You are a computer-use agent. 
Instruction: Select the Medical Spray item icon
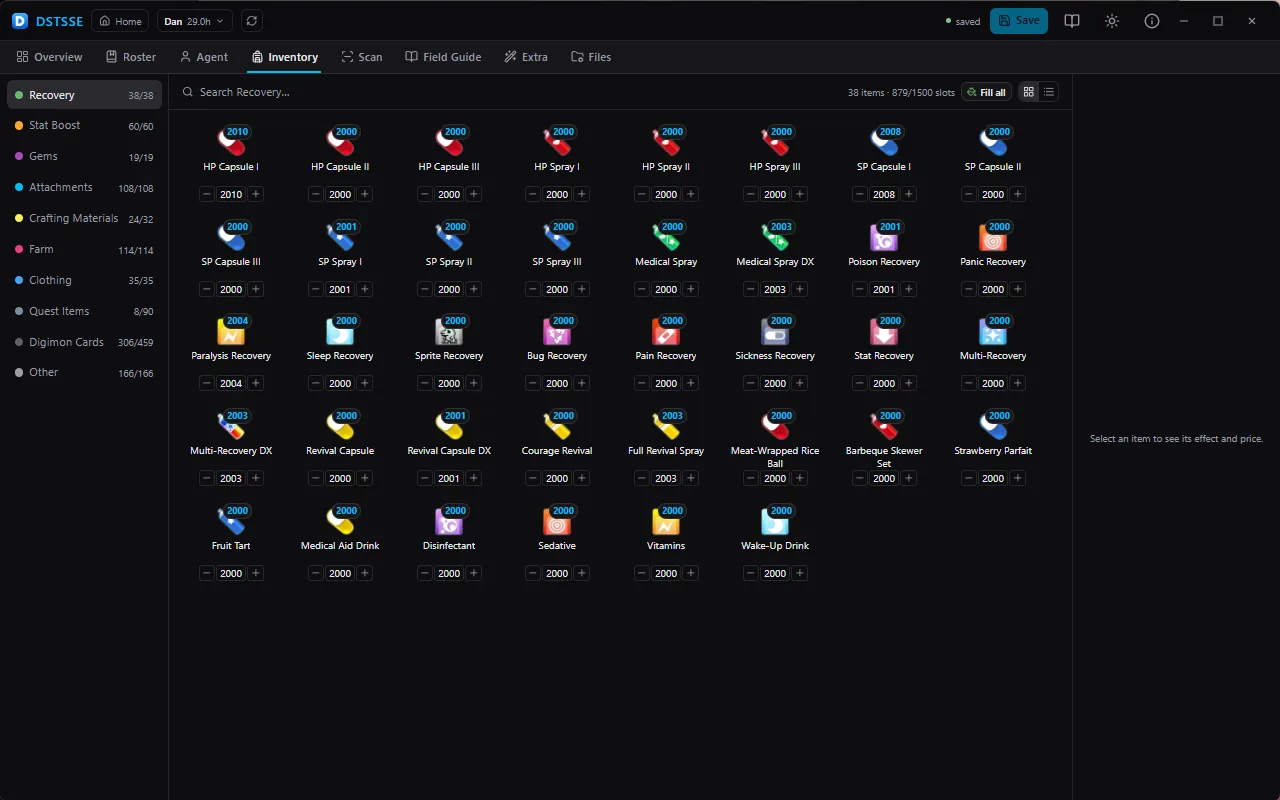(x=666, y=237)
